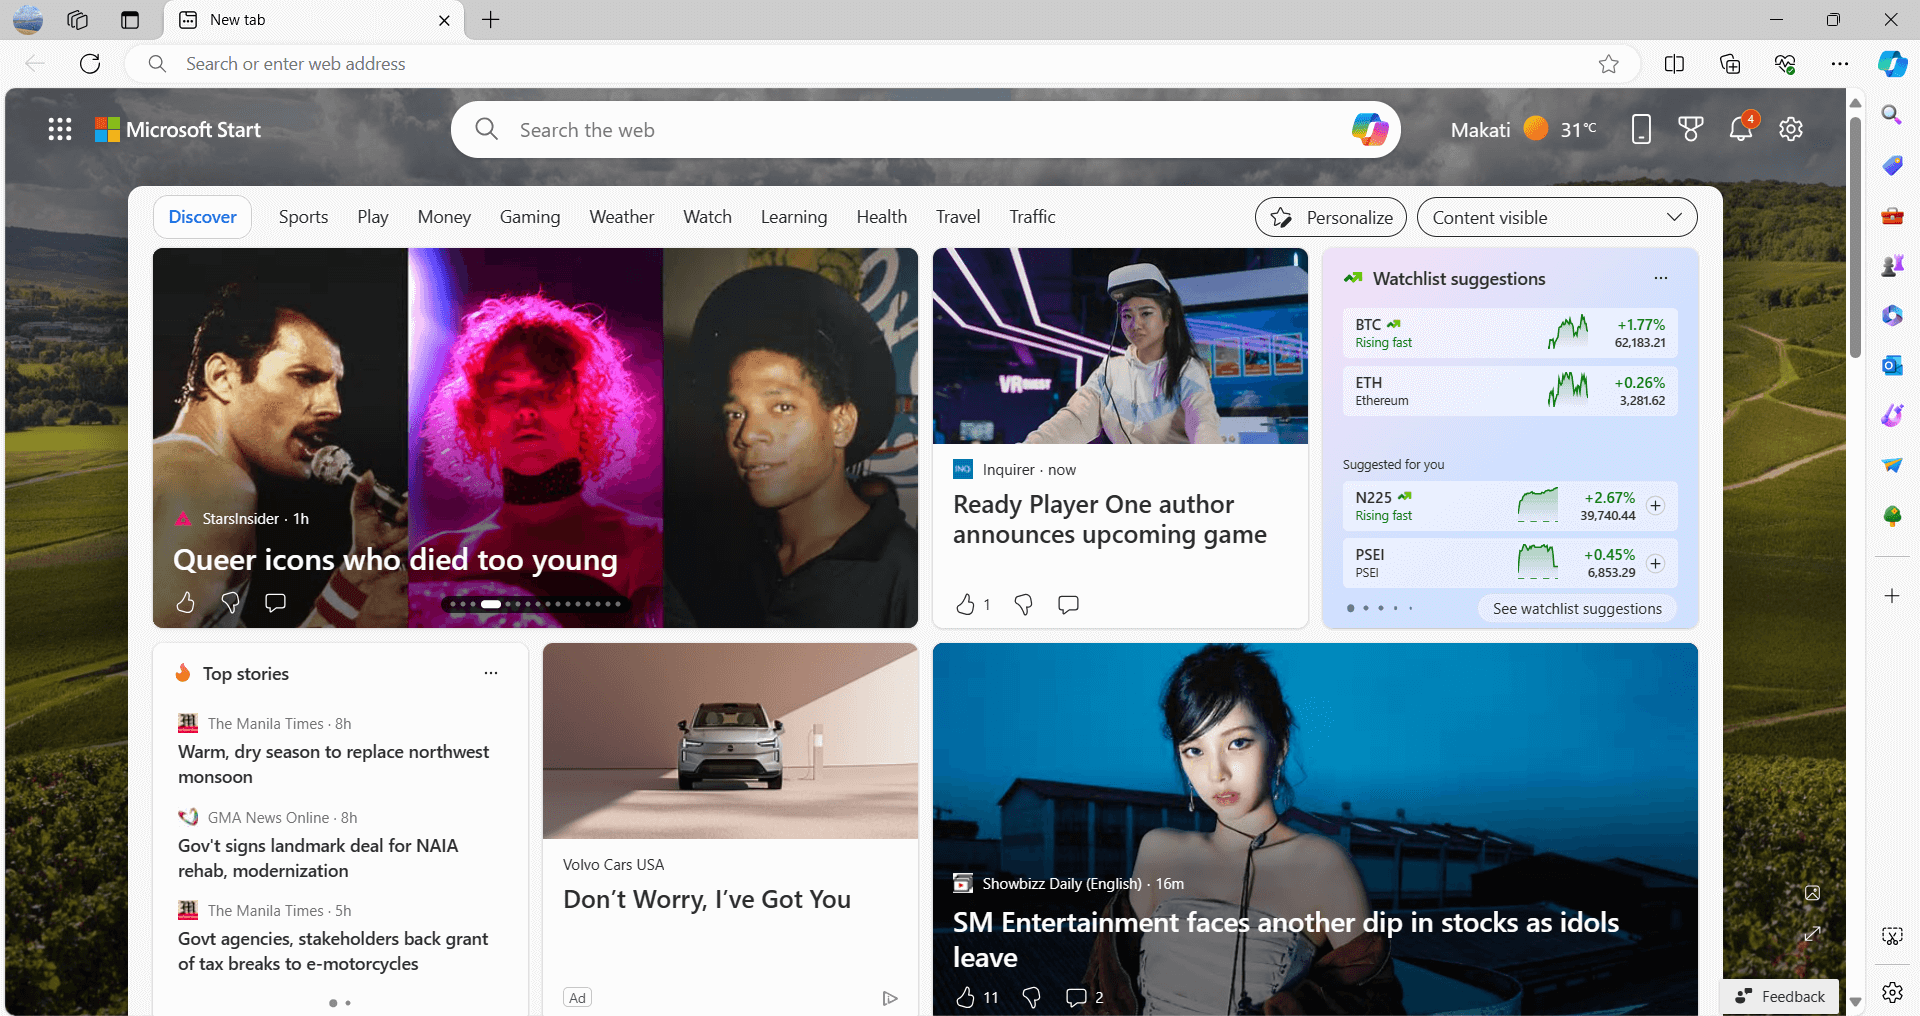1920x1016 pixels.
Task: Open Copilot from the search bar
Action: 1369,129
